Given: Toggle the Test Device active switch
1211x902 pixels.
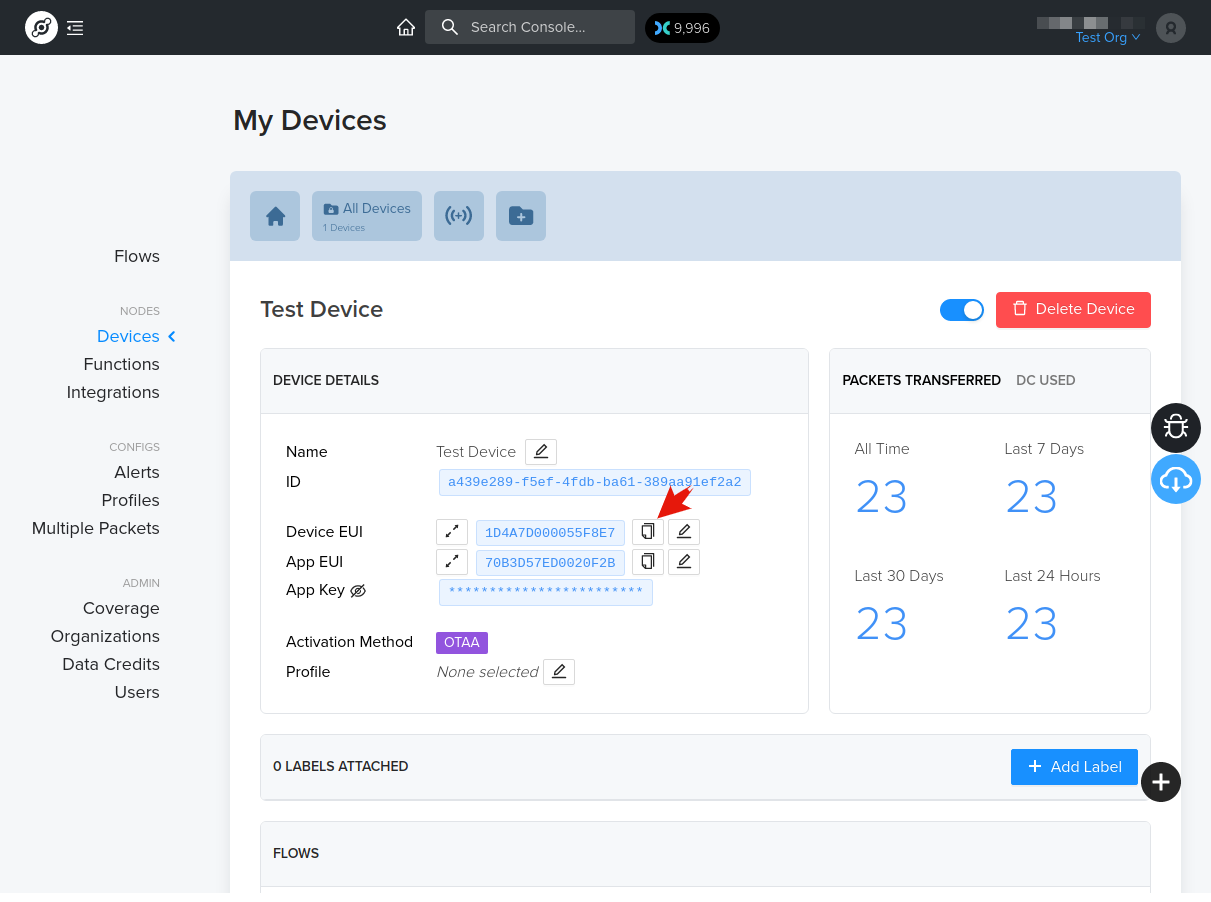Looking at the screenshot, I should (x=962, y=310).
